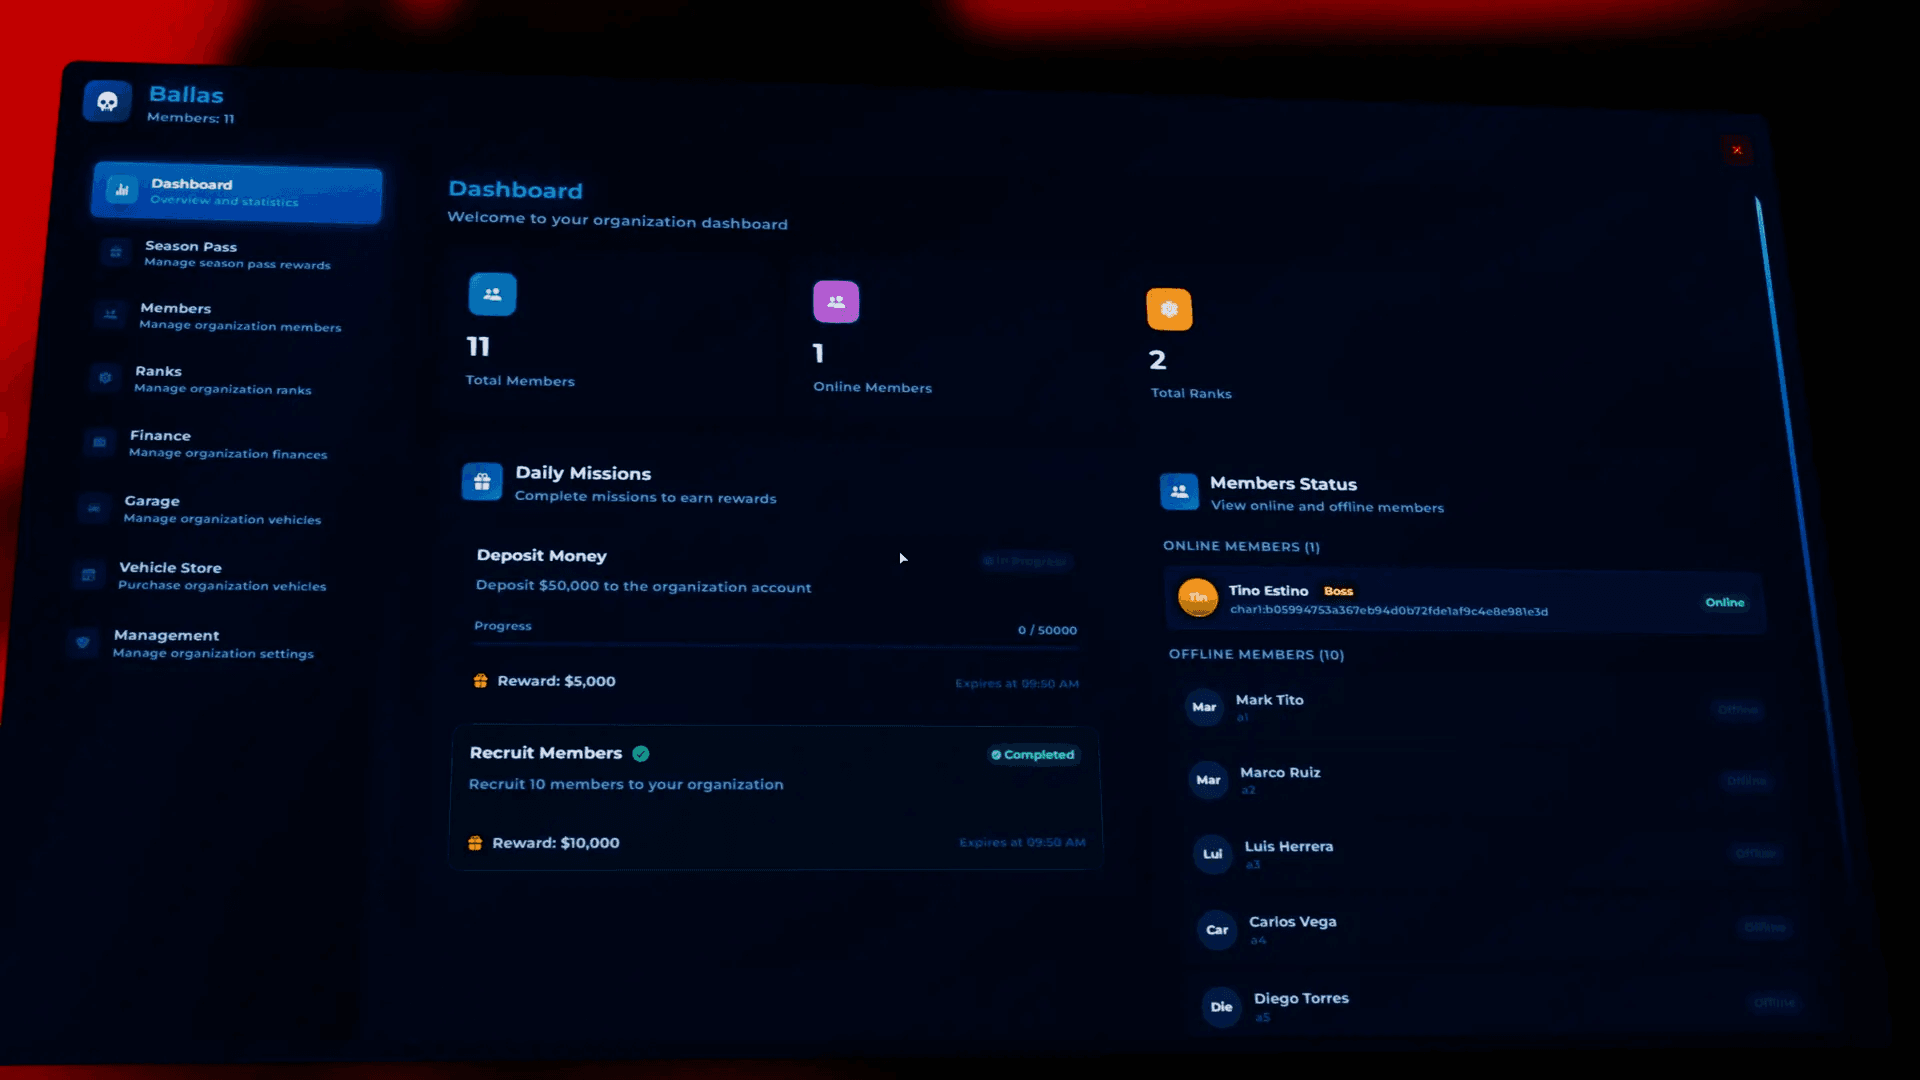Click the blue Total Members icon
The width and height of the screenshot is (1920, 1080).
492,294
